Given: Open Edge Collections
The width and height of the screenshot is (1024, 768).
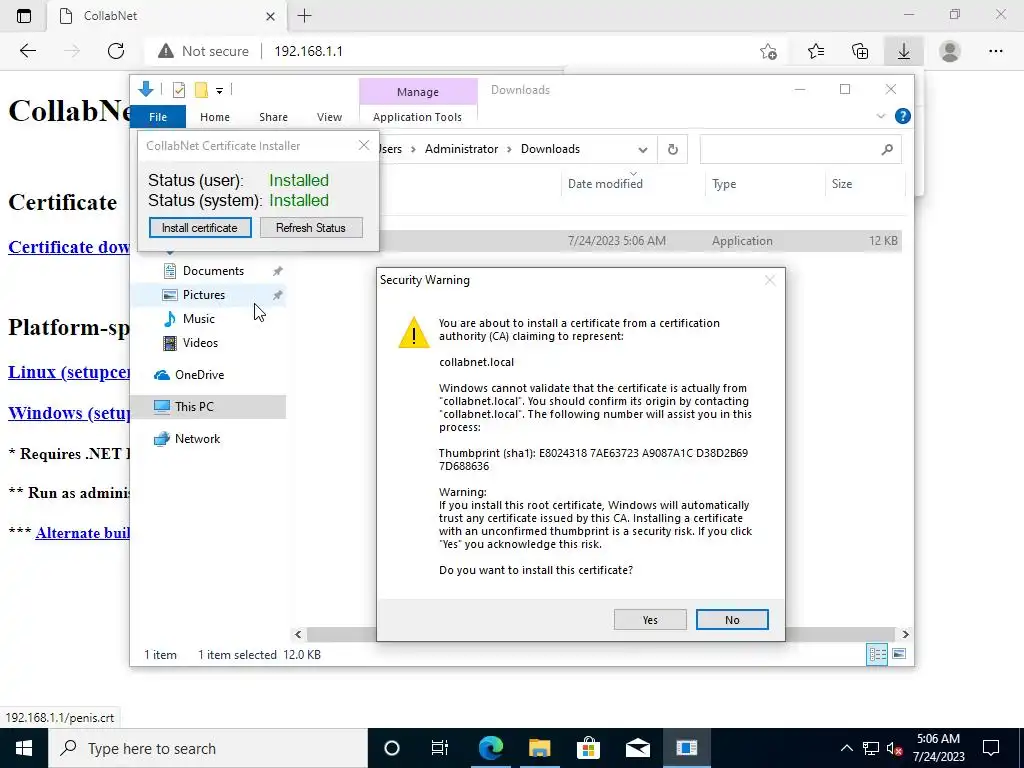Looking at the screenshot, I should point(860,51).
